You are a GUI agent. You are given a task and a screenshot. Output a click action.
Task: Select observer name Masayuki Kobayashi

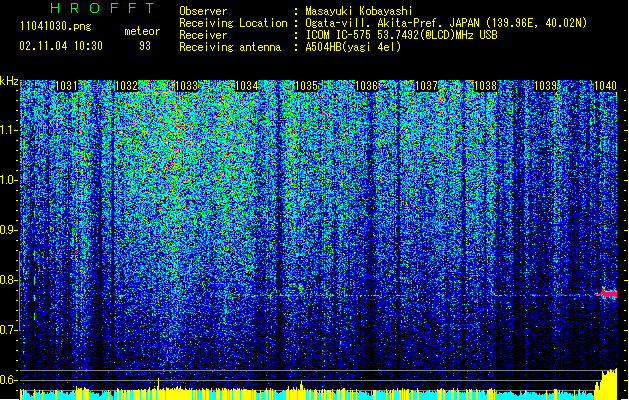click(x=359, y=11)
